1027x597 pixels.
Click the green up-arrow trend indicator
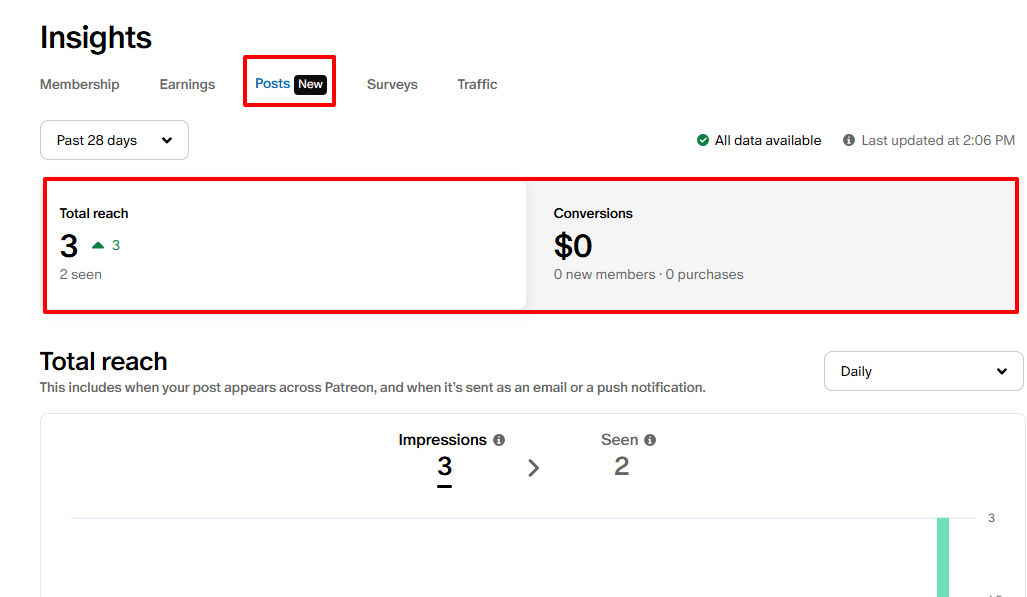[x=98, y=245]
